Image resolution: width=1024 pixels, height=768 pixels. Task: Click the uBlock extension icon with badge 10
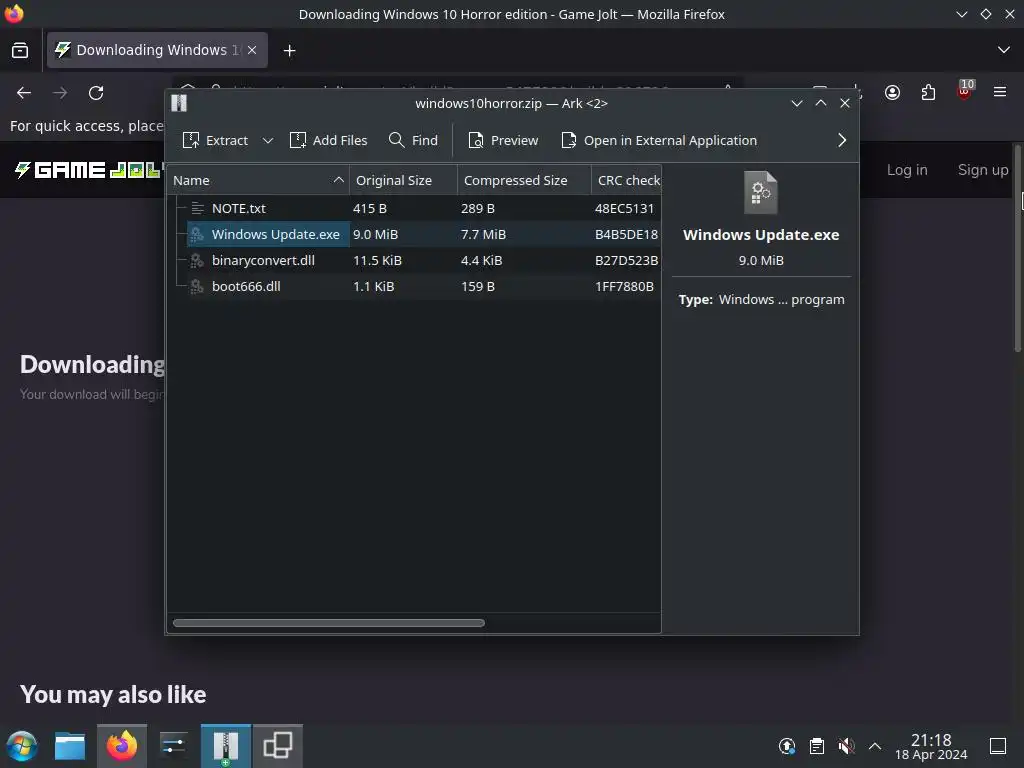point(965,91)
